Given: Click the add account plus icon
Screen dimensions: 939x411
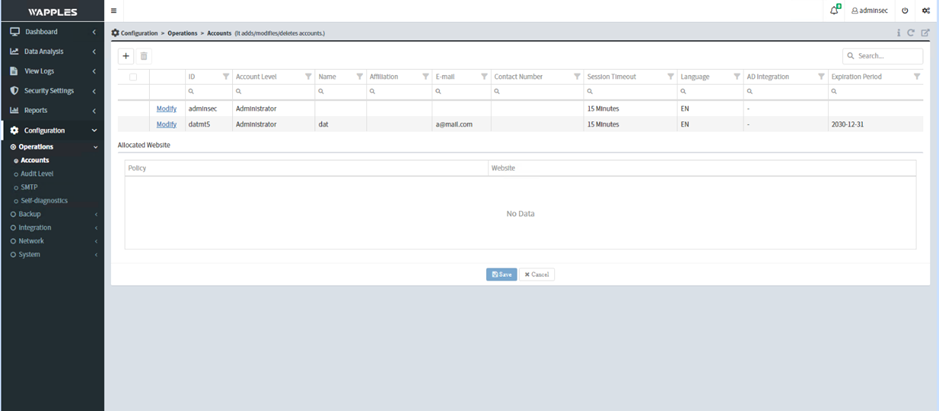Looking at the screenshot, I should click(126, 56).
